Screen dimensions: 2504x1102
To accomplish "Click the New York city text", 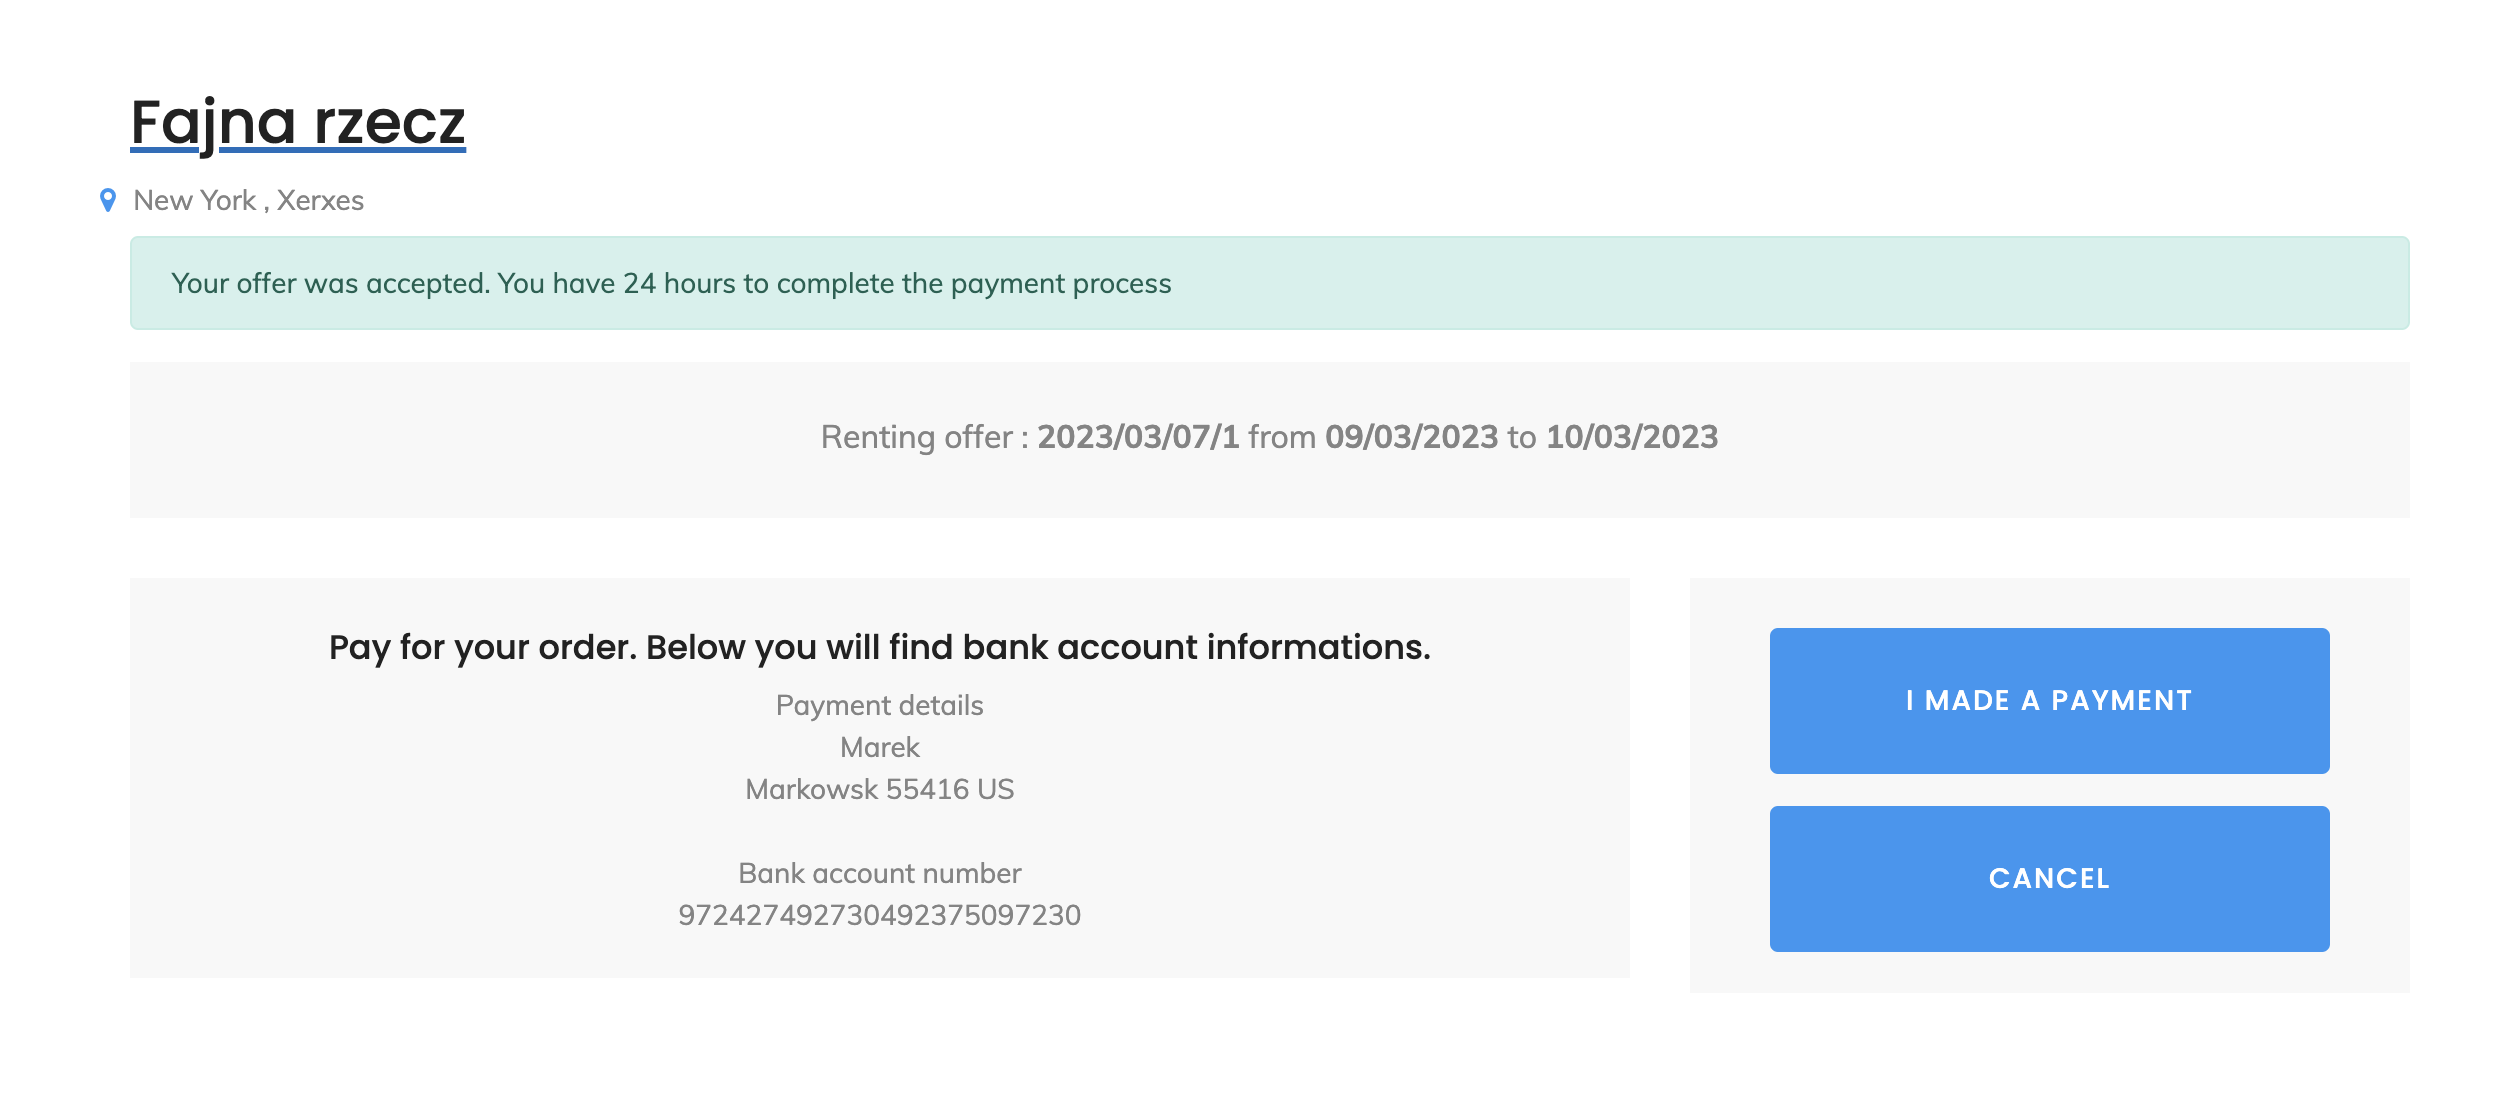I will point(195,201).
